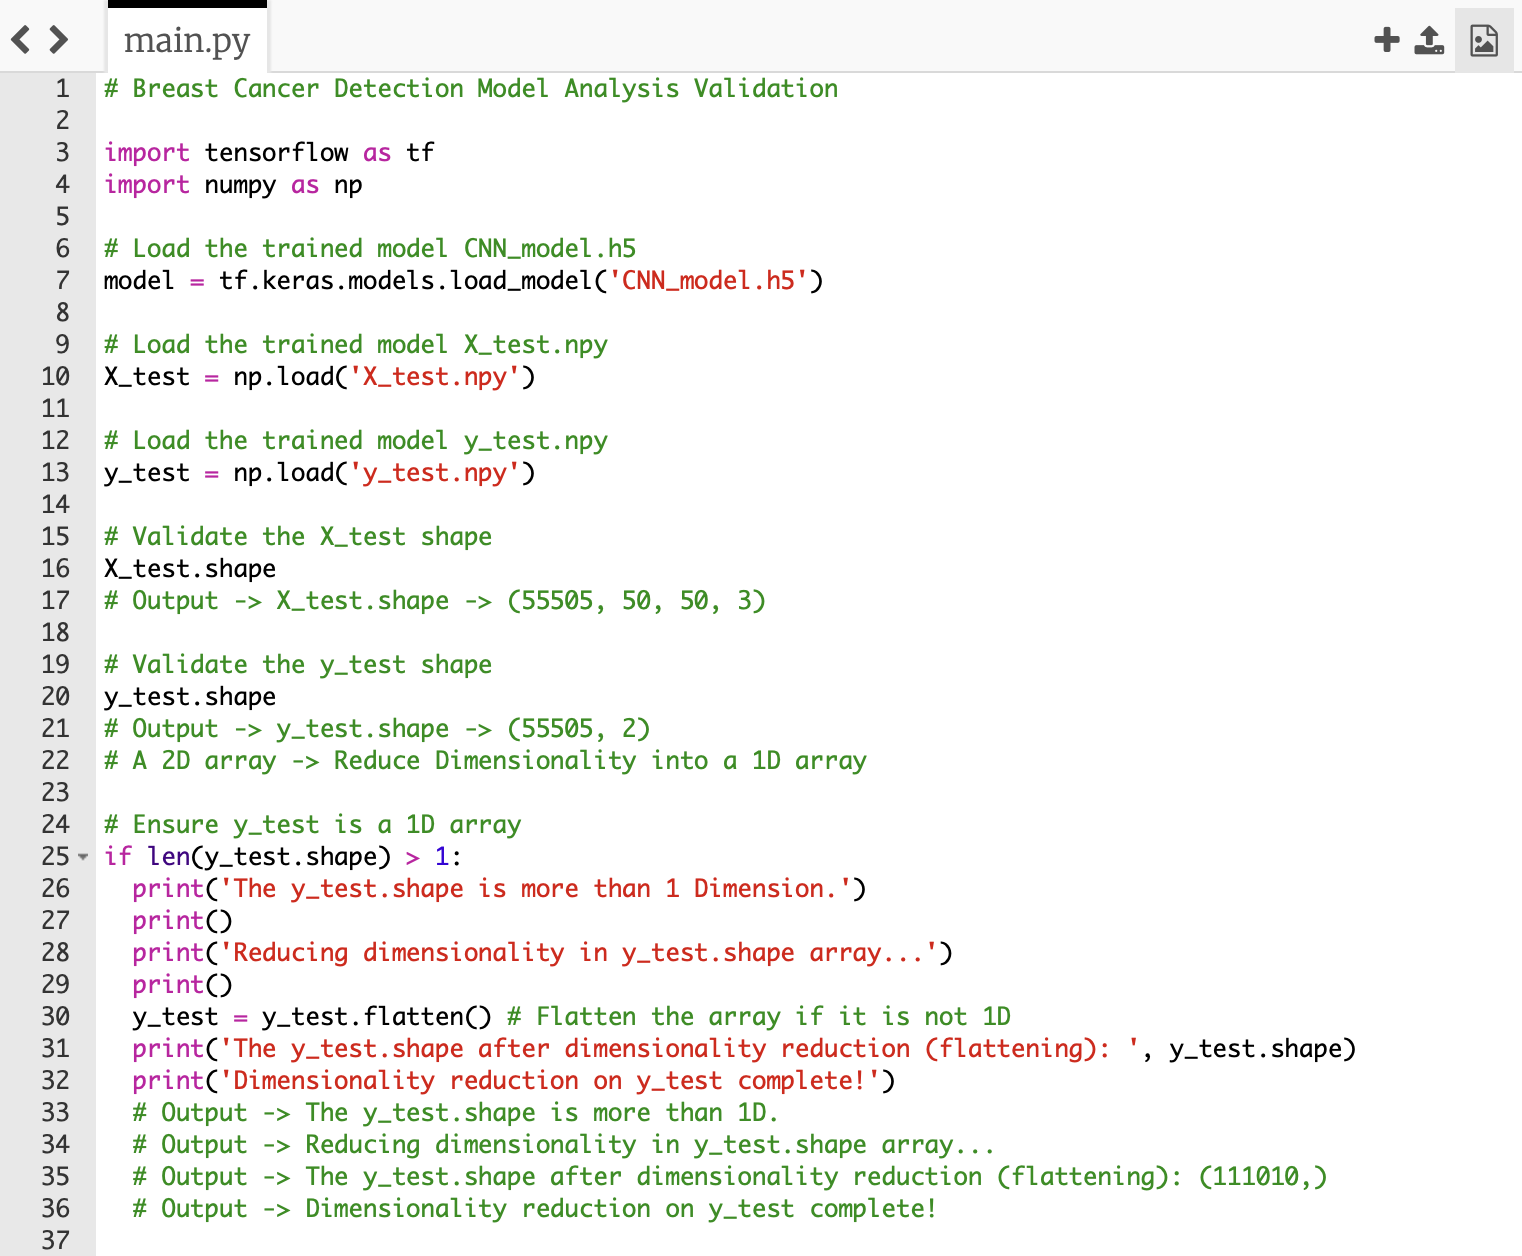The image size is (1522, 1256).
Task: Click print 'Dimensionality reduction on y_test complete!' line 32
Action: point(514,1081)
